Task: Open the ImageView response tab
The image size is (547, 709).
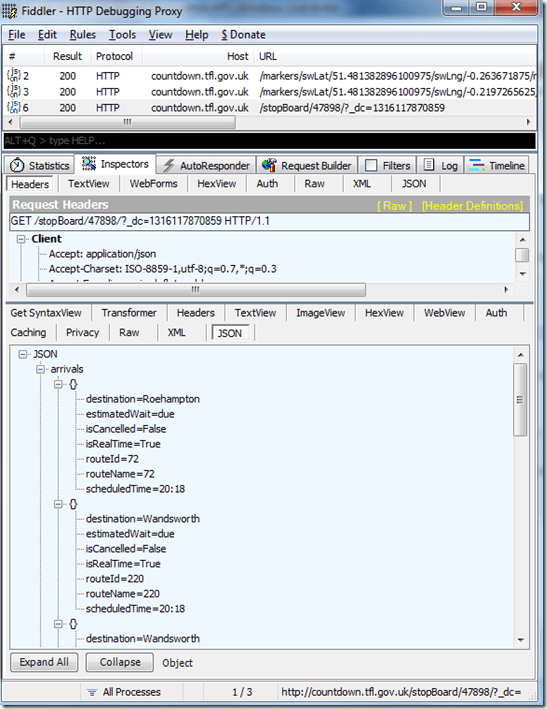Action: [321, 313]
